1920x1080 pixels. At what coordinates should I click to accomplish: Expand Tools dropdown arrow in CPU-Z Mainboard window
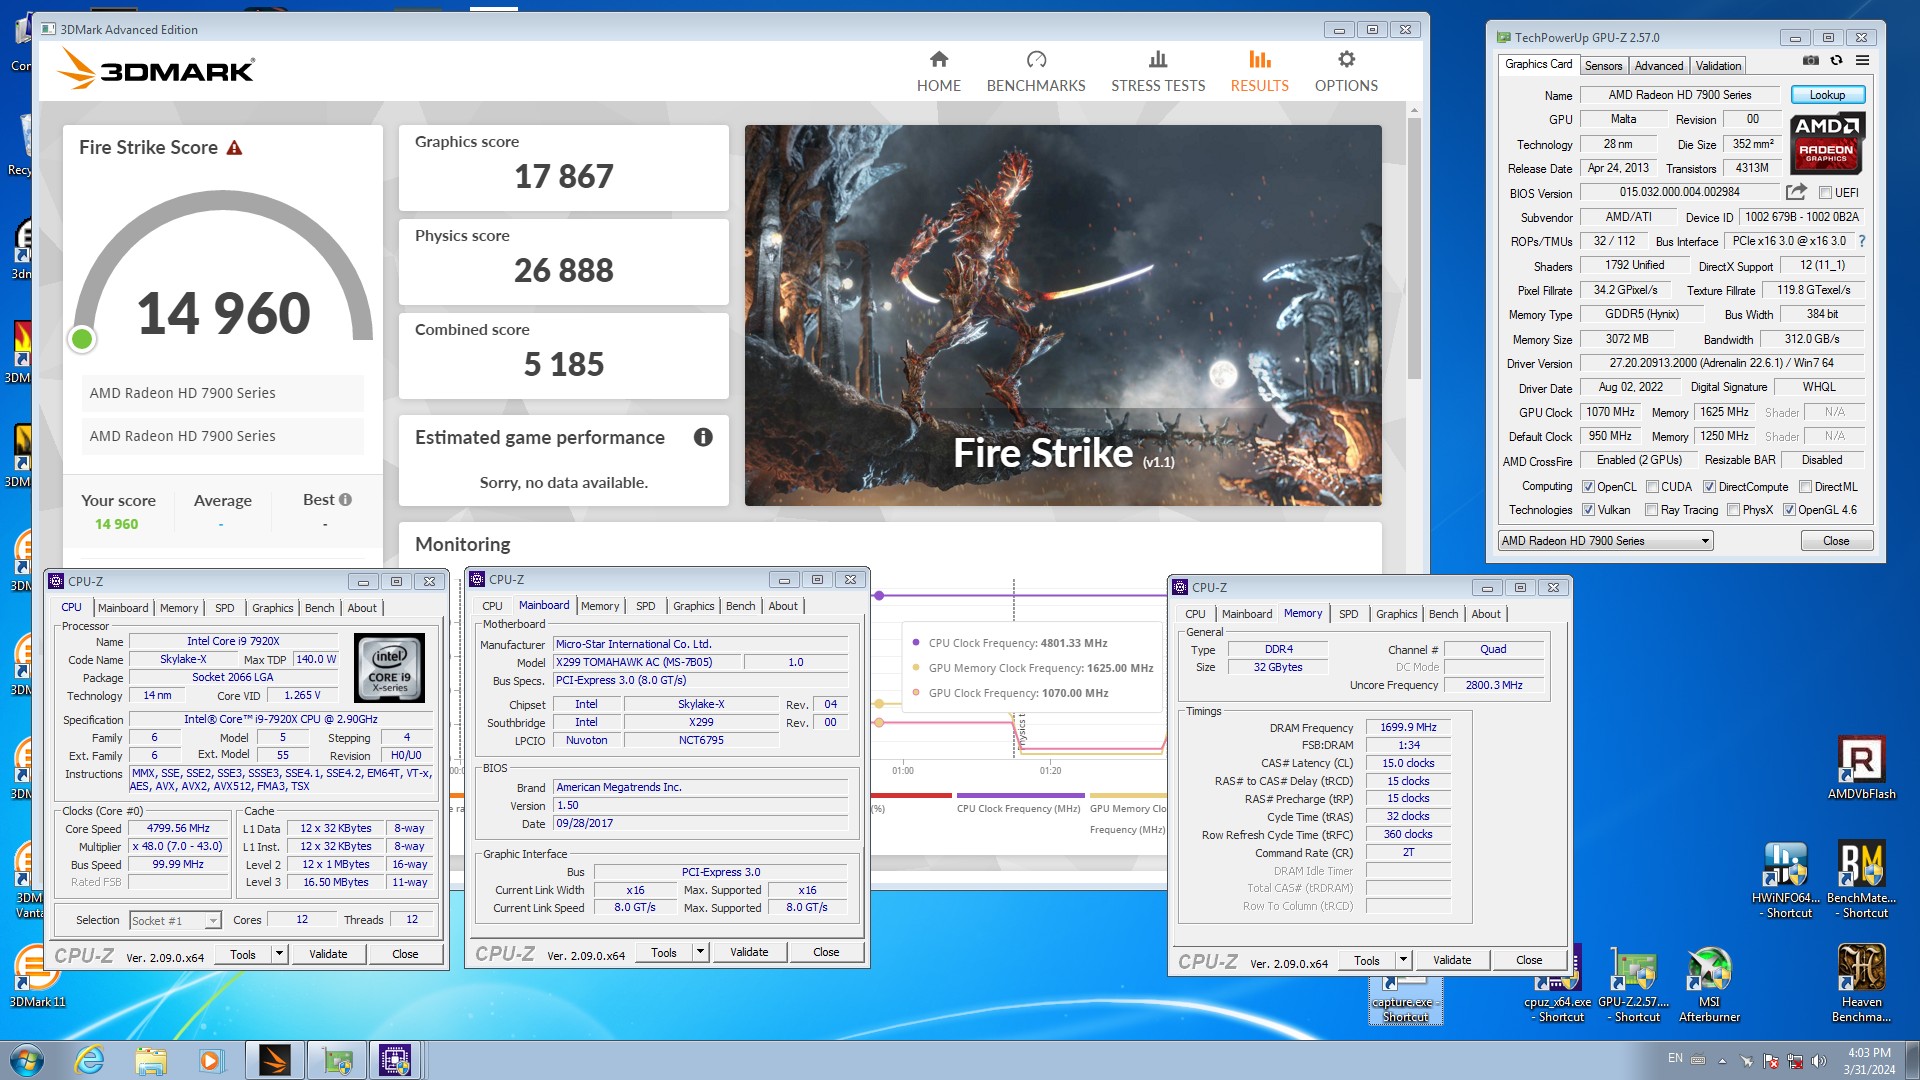pos(700,952)
